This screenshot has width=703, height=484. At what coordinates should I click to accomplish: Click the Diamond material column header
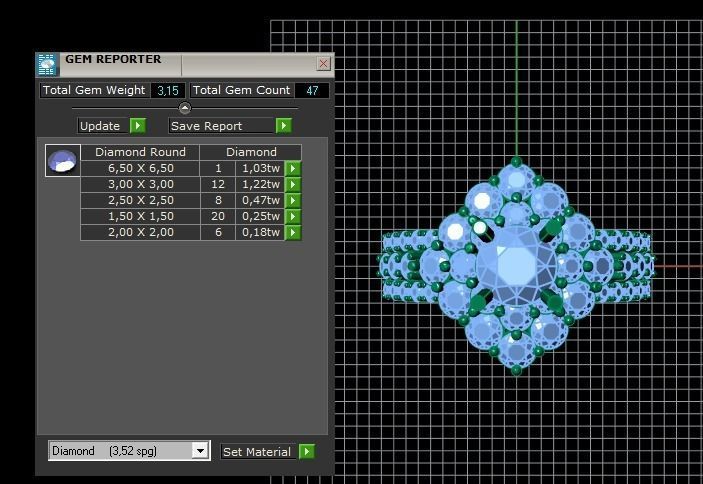tap(251, 152)
